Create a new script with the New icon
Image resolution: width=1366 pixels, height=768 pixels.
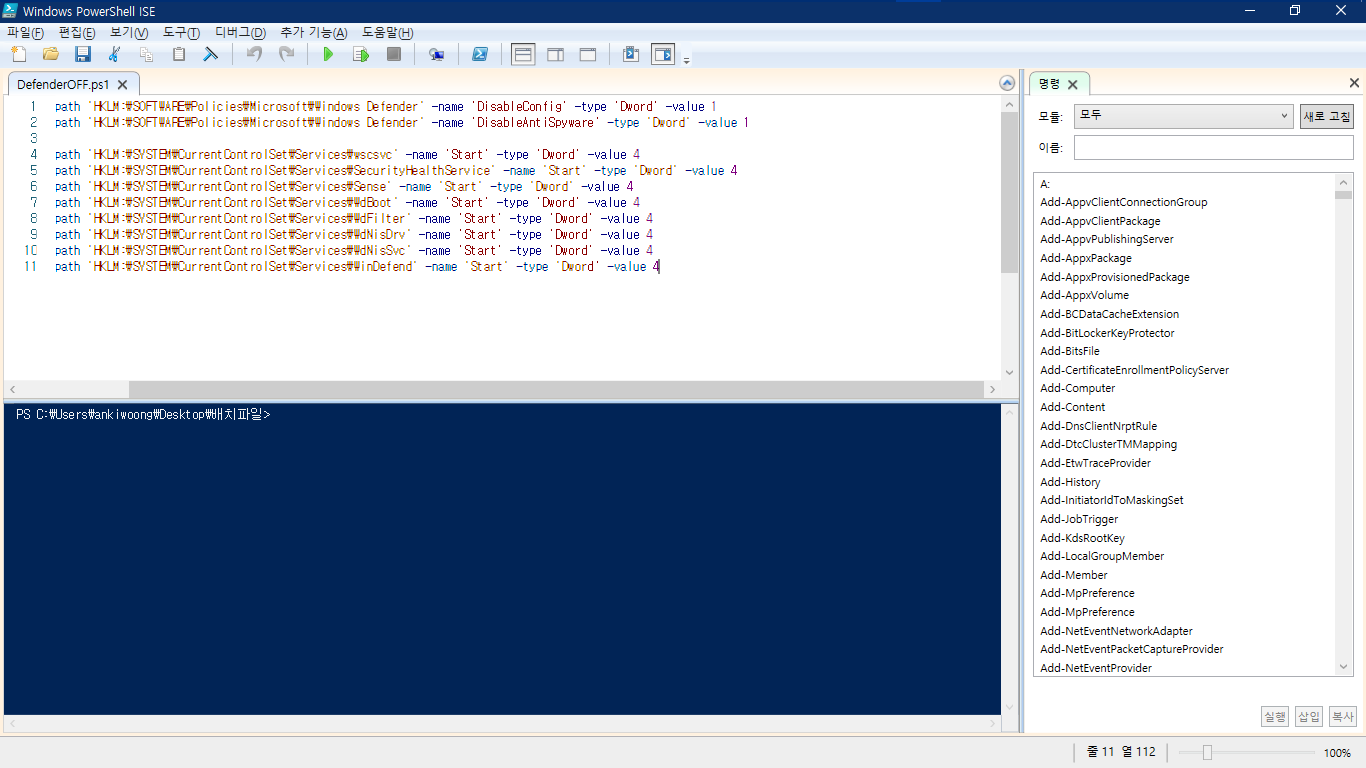click(x=19, y=54)
